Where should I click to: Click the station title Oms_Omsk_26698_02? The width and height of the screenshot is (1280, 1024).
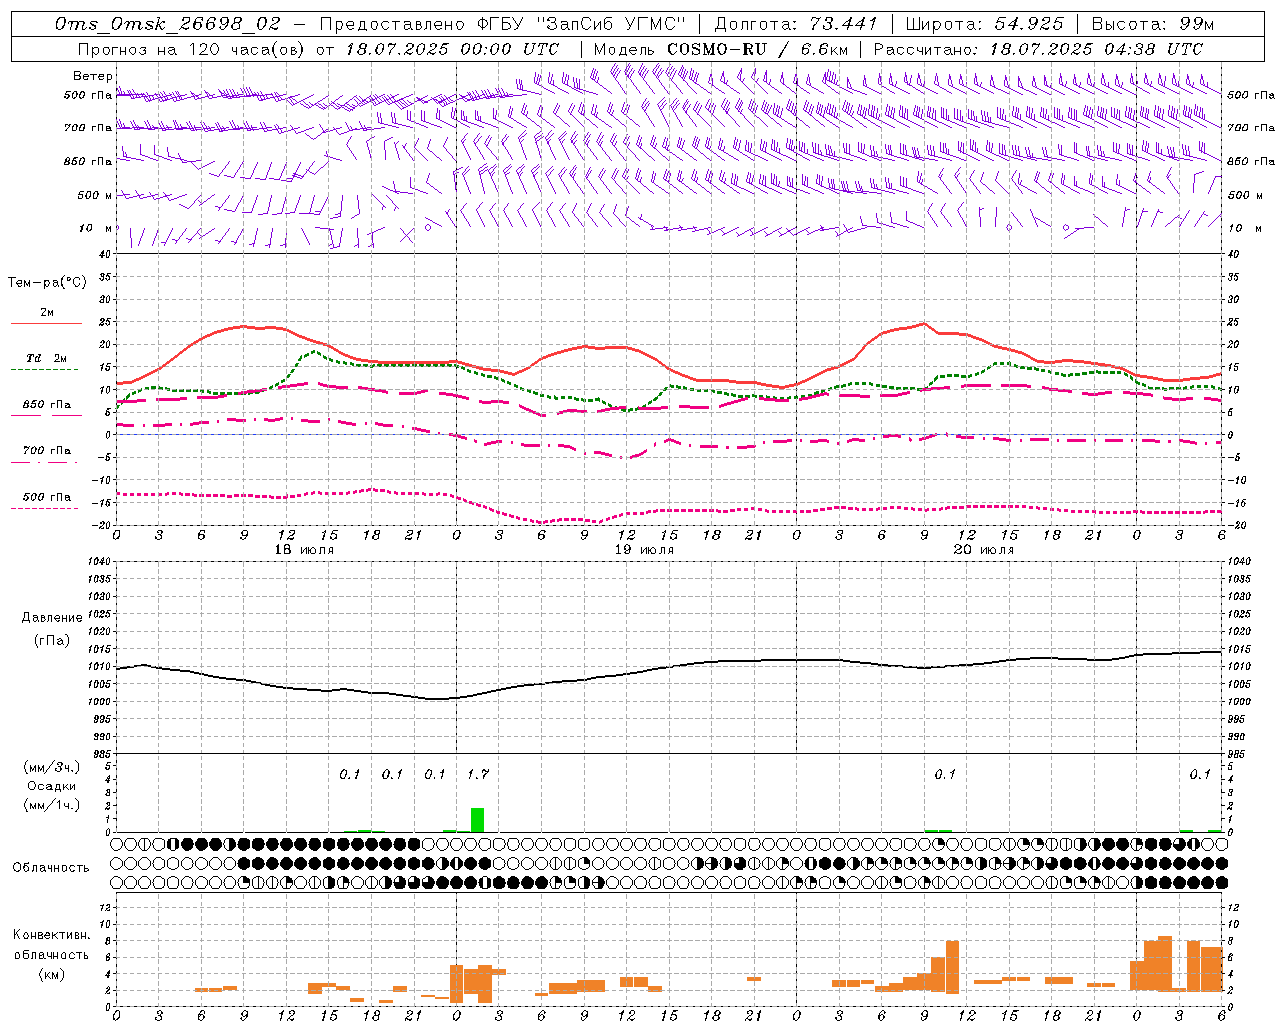click(167, 23)
